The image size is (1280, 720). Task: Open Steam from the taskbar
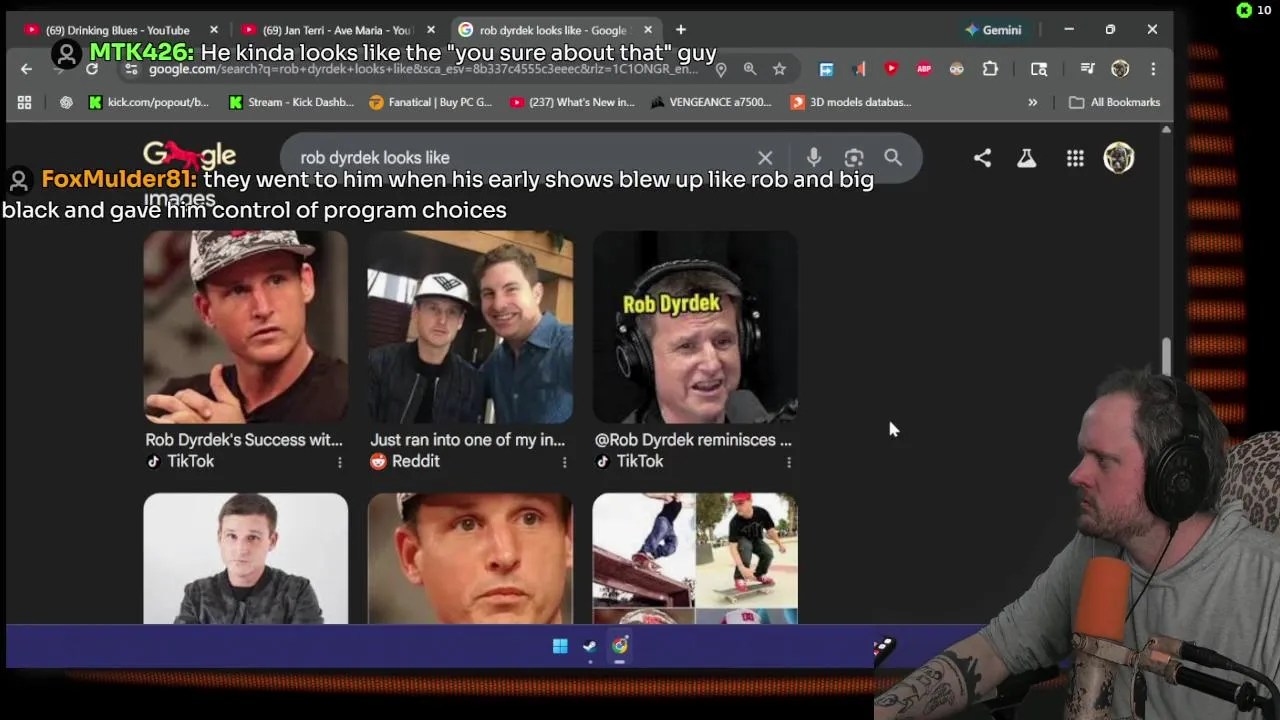590,646
